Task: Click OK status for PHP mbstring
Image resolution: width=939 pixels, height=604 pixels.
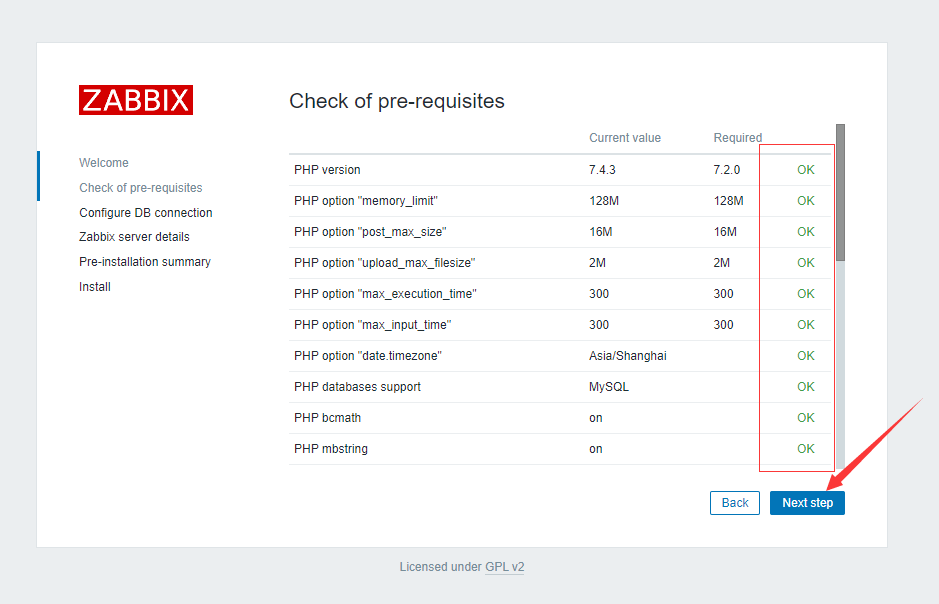Action: [805, 449]
